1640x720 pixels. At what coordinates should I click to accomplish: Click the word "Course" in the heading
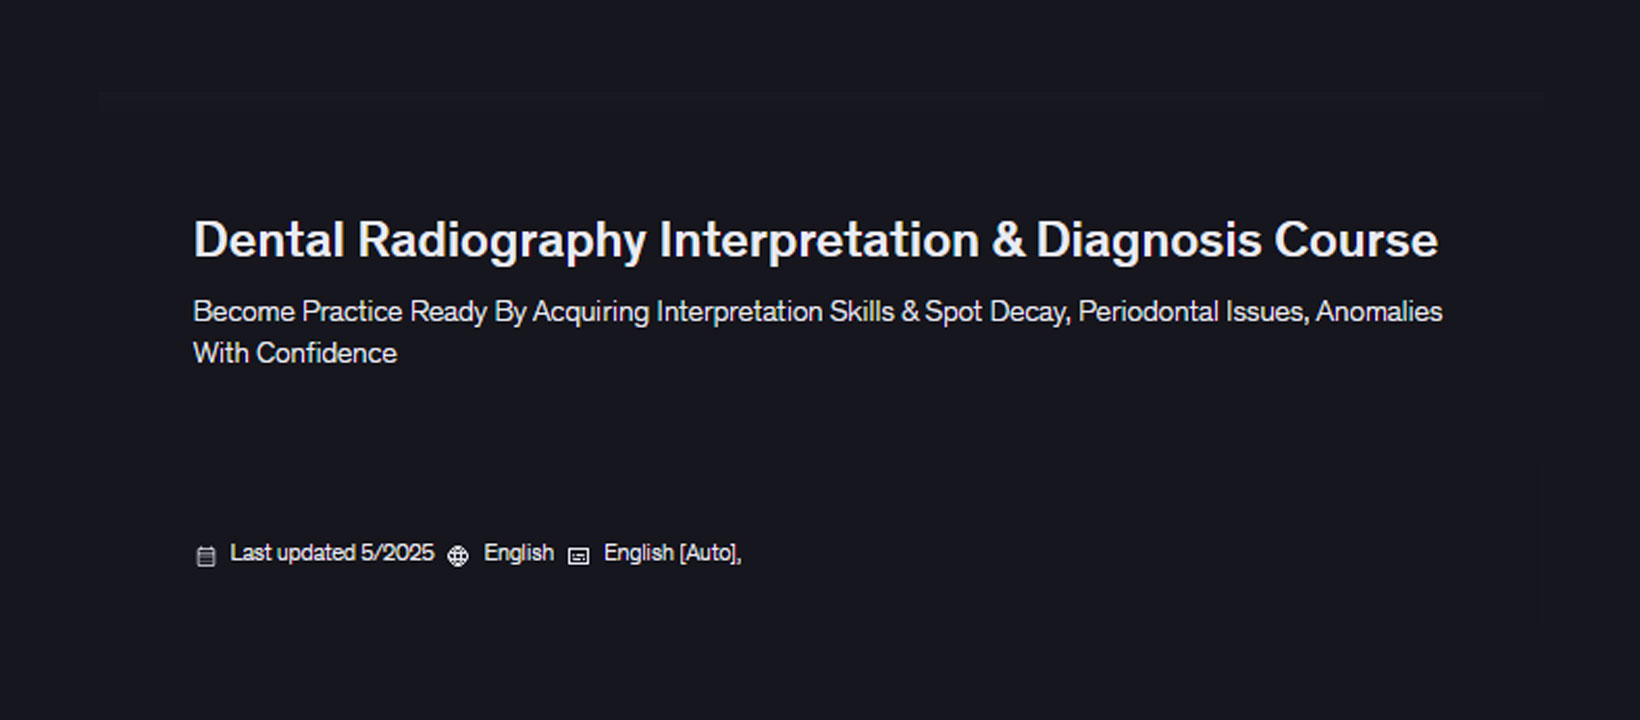(1355, 240)
